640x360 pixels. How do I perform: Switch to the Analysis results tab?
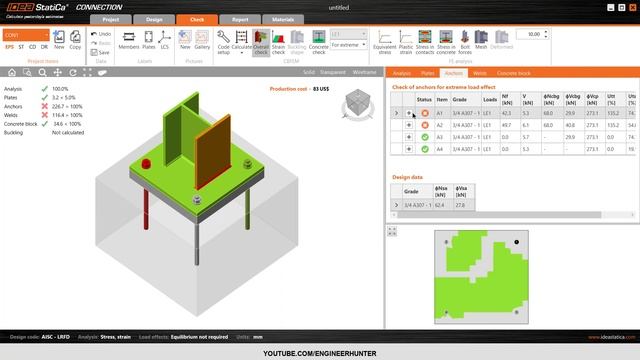pos(402,73)
